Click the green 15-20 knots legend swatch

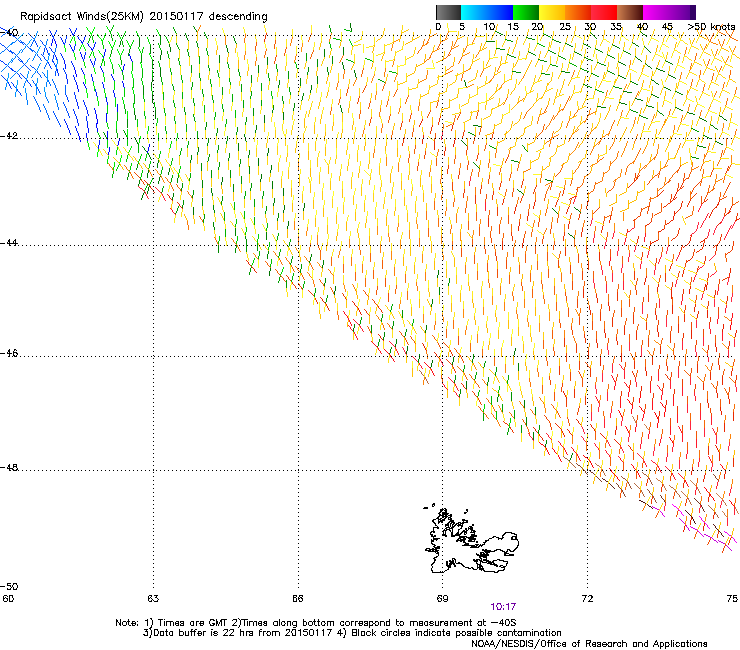pyautogui.click(x=526, y=12)
